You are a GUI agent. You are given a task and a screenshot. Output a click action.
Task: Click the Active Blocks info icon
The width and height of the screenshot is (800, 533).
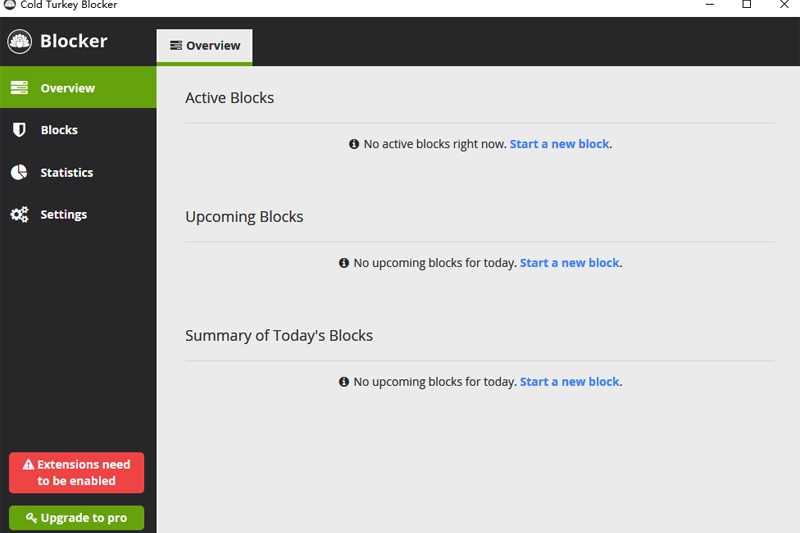(x=354, y=144)
